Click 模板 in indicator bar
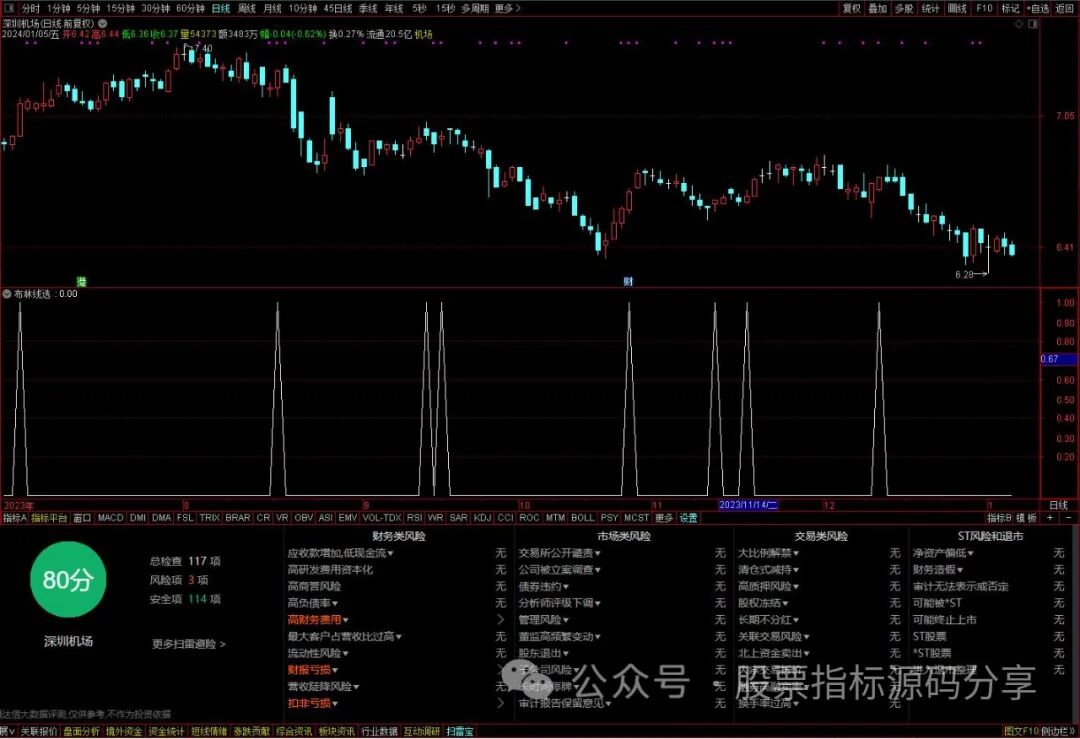The height and width of the screenshot is (739, 1080). click(1026, 518)
